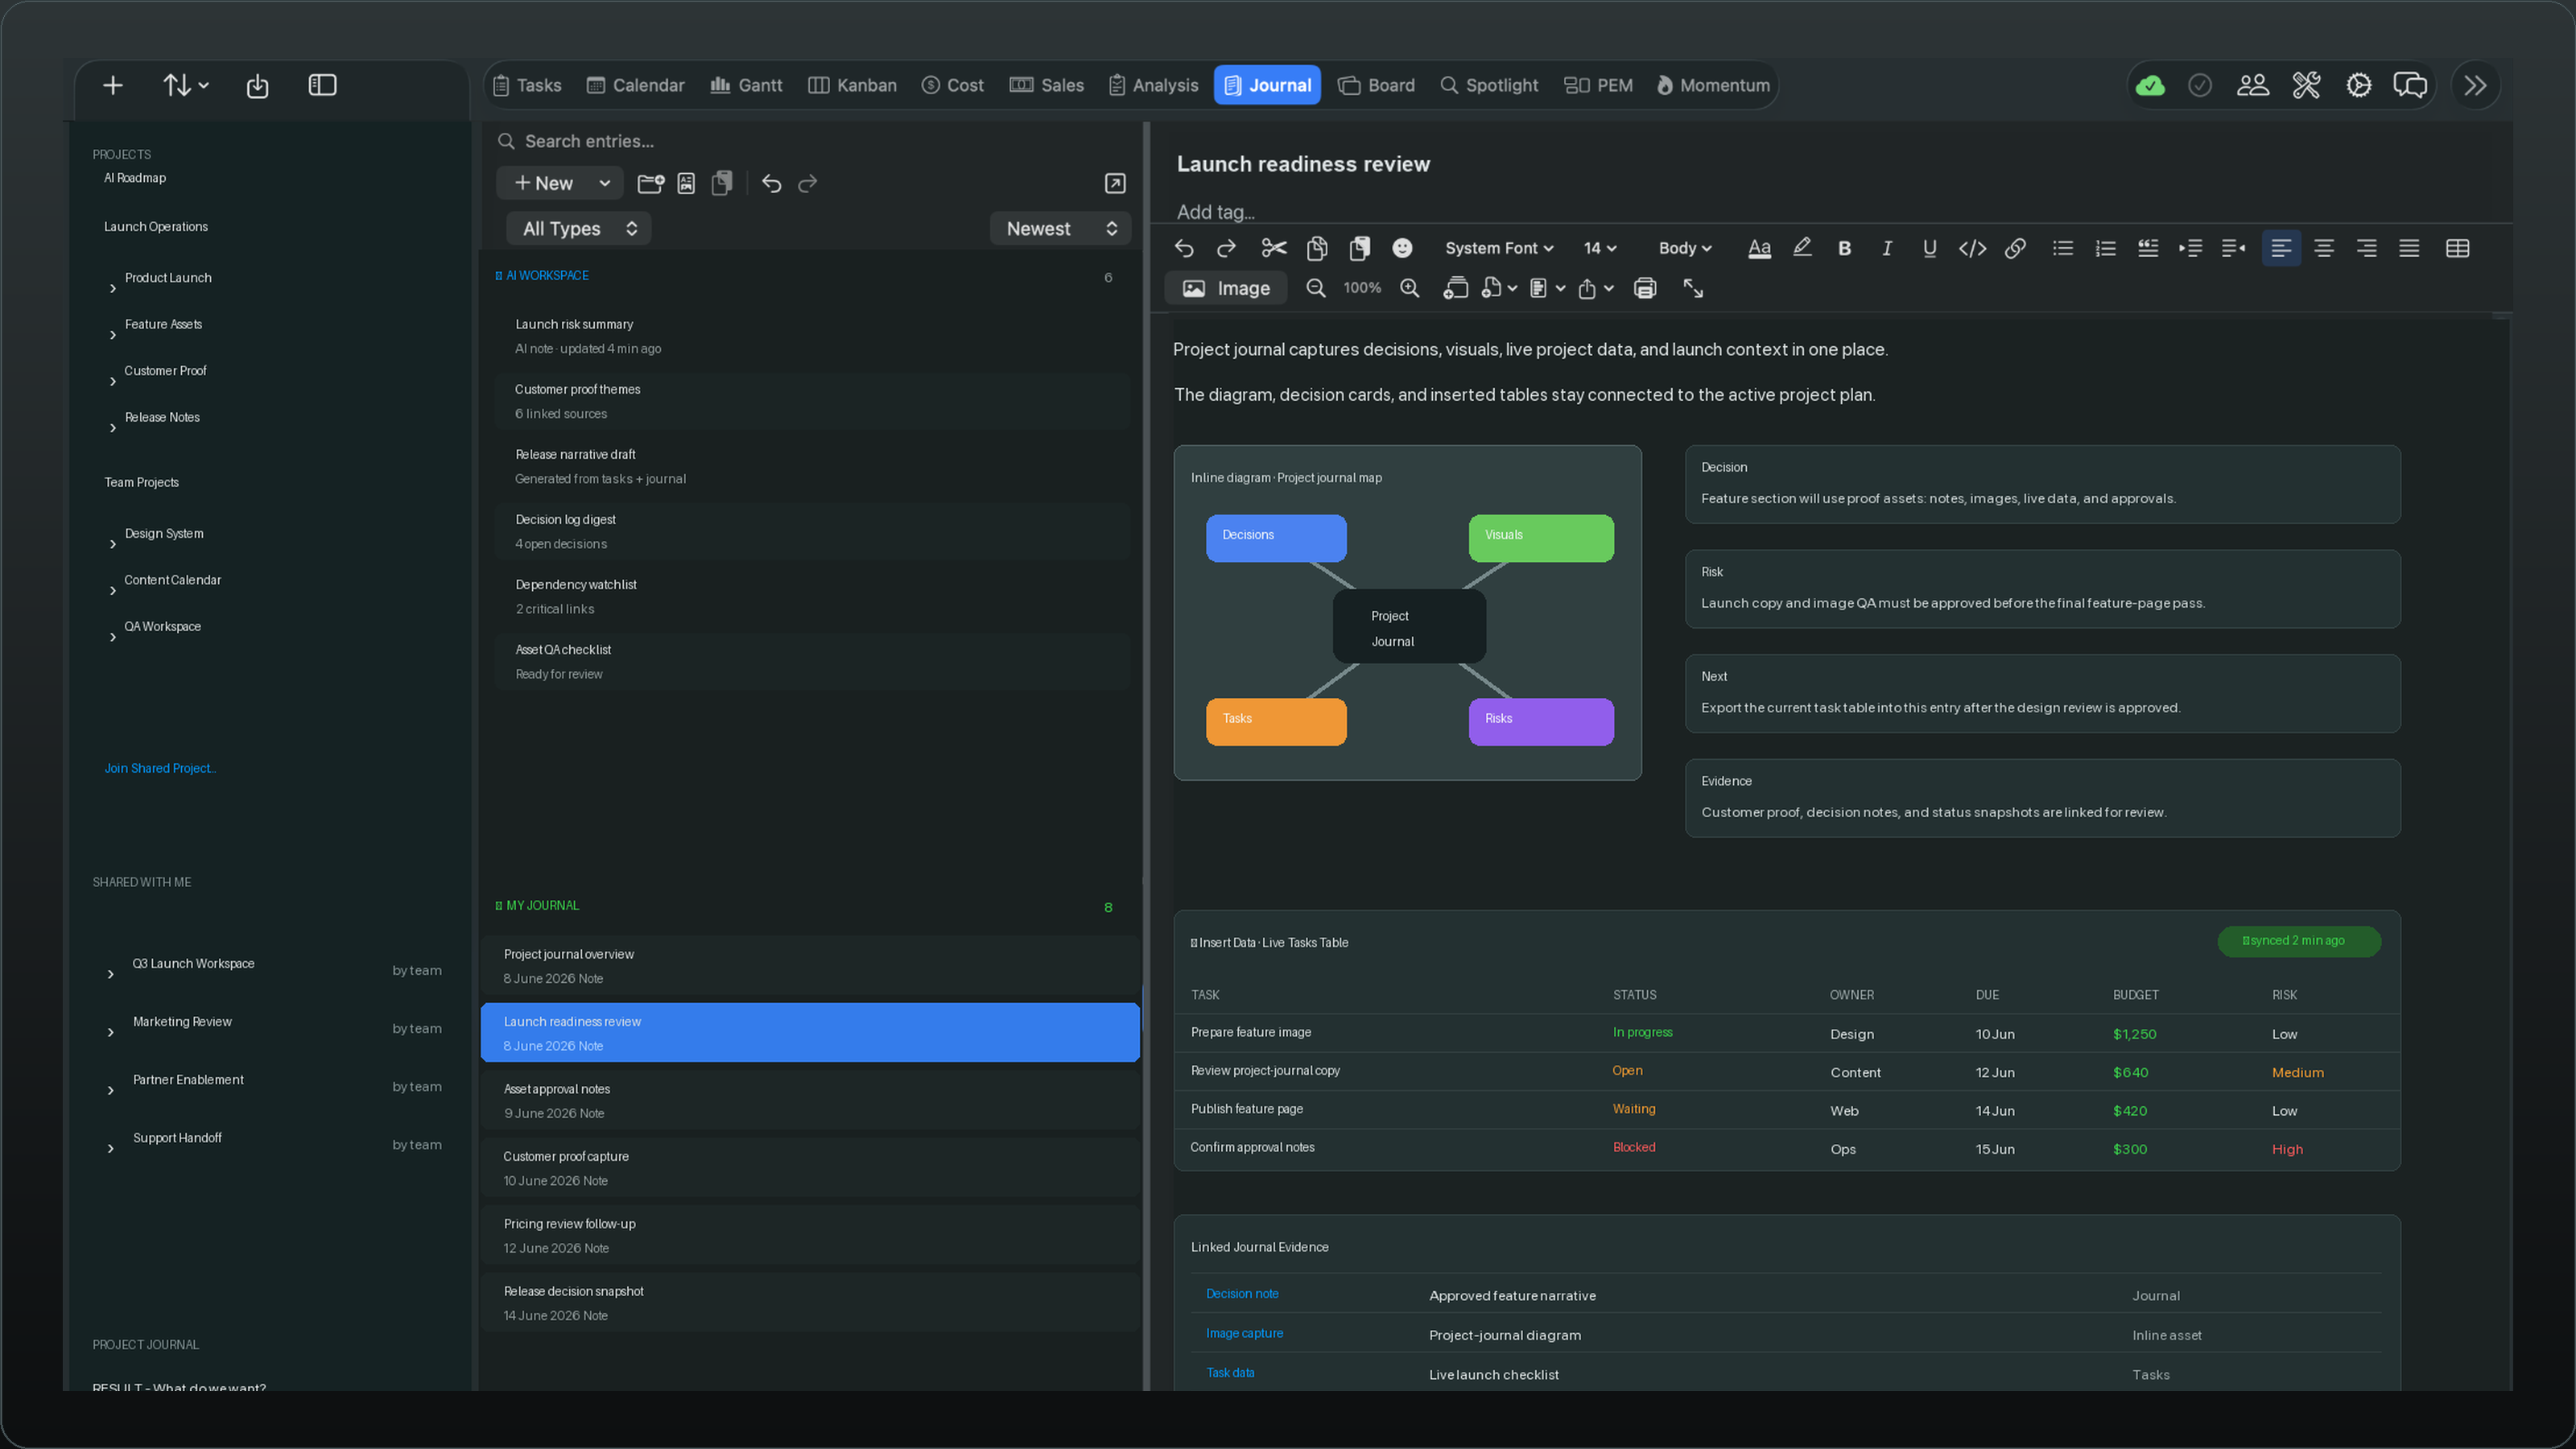Click the cut scissors icon in editor toolbar

pyautogui.click(x=1274, y=248)
